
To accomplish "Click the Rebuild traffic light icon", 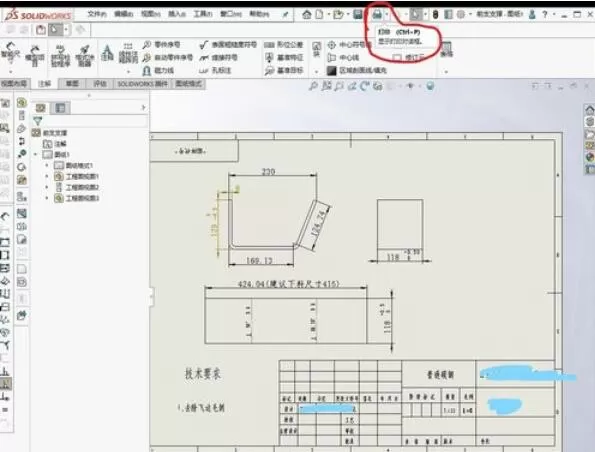I will pos(435,14).
